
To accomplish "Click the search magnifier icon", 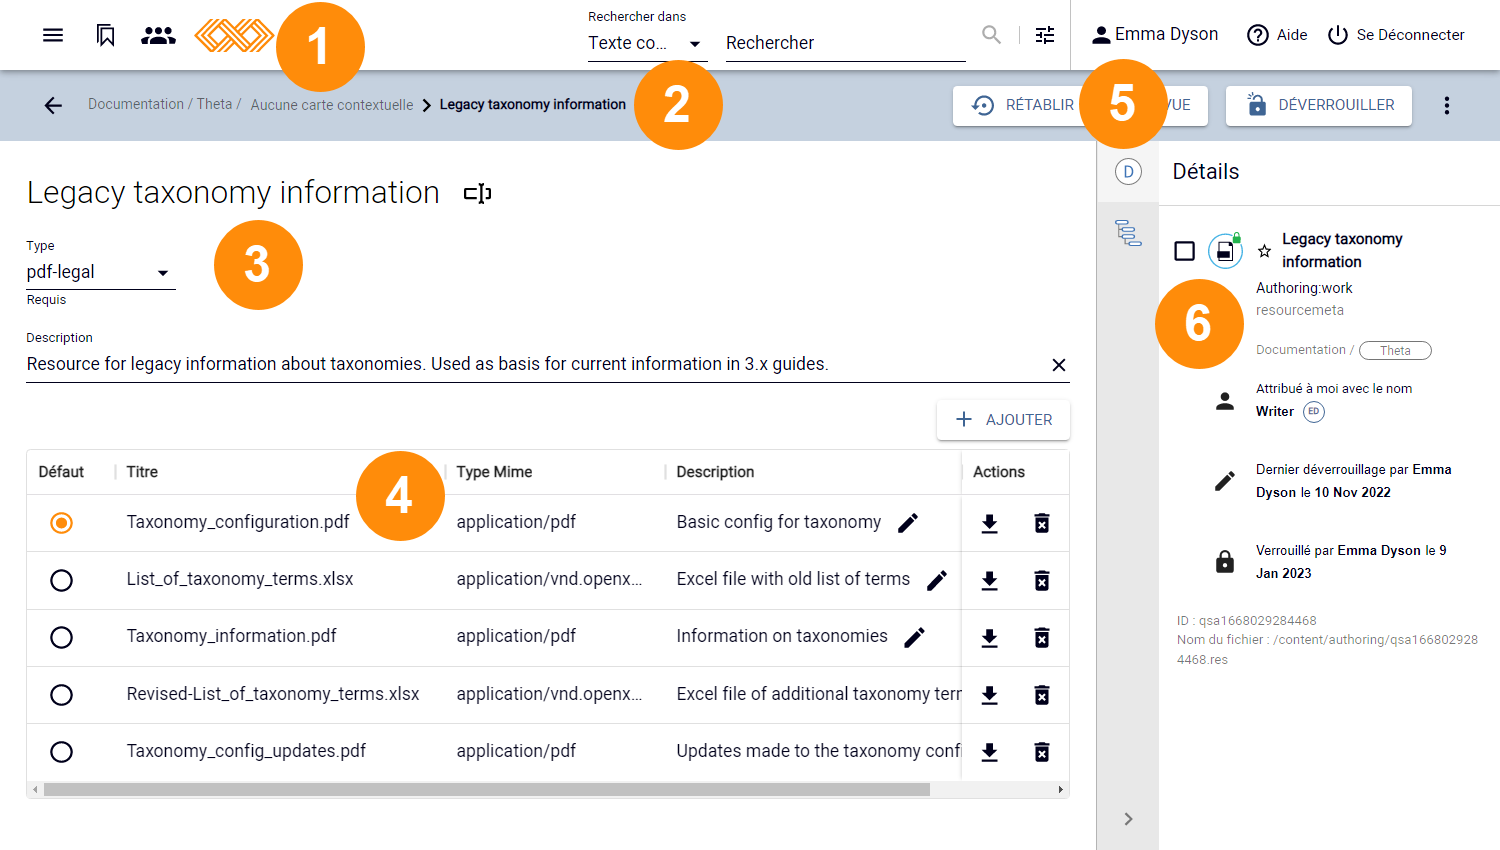I will point(991,35).
